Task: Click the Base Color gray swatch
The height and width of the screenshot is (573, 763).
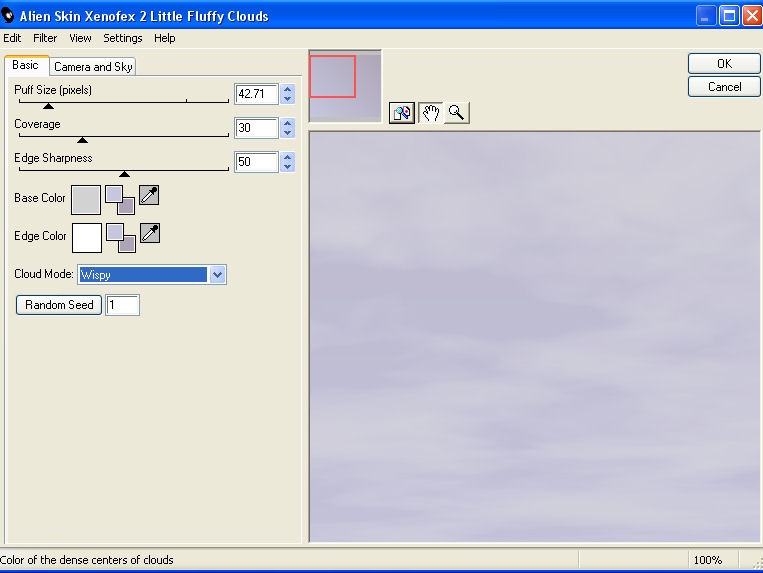Action: [x=87, y=199]
